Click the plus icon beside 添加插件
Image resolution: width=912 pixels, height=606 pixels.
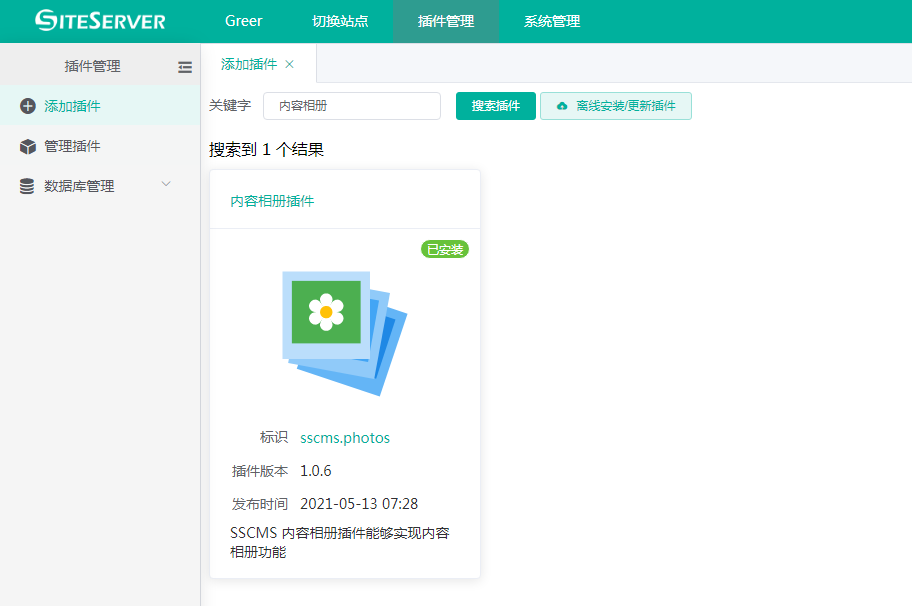click(x=27, y=106)
